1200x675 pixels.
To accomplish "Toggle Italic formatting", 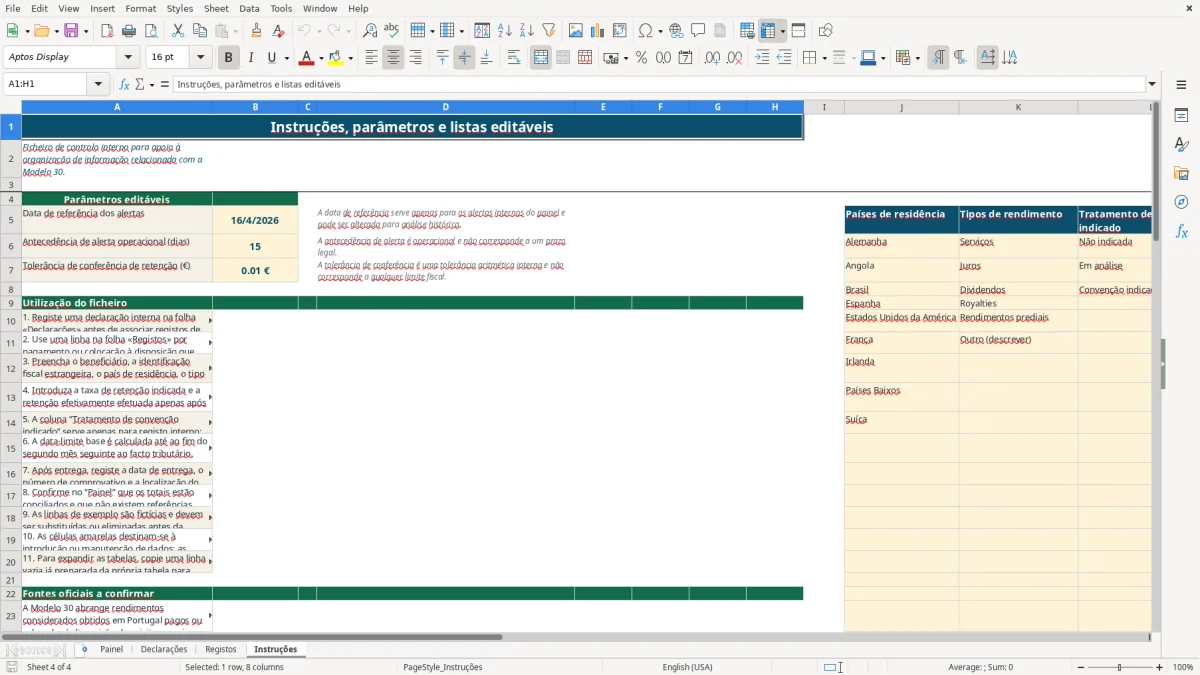I will point(251,58).
